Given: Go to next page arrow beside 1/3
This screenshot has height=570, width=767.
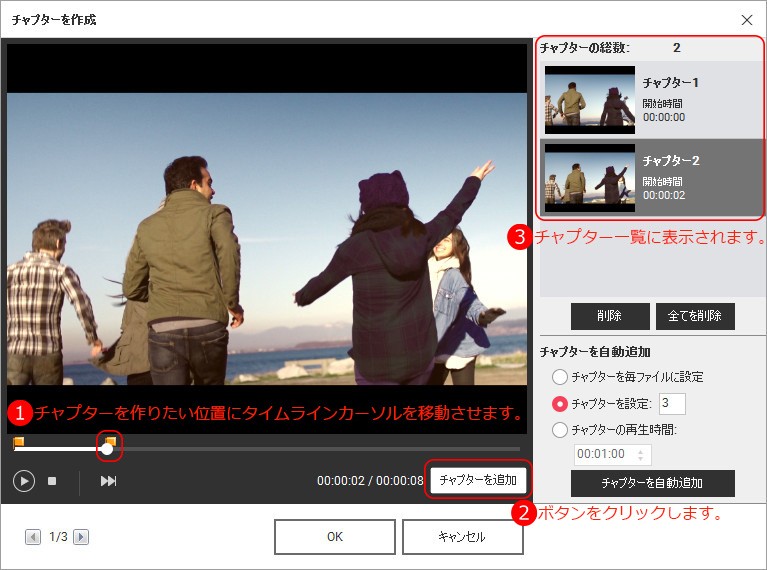Looking at the screenshot, I should point(81,537).
